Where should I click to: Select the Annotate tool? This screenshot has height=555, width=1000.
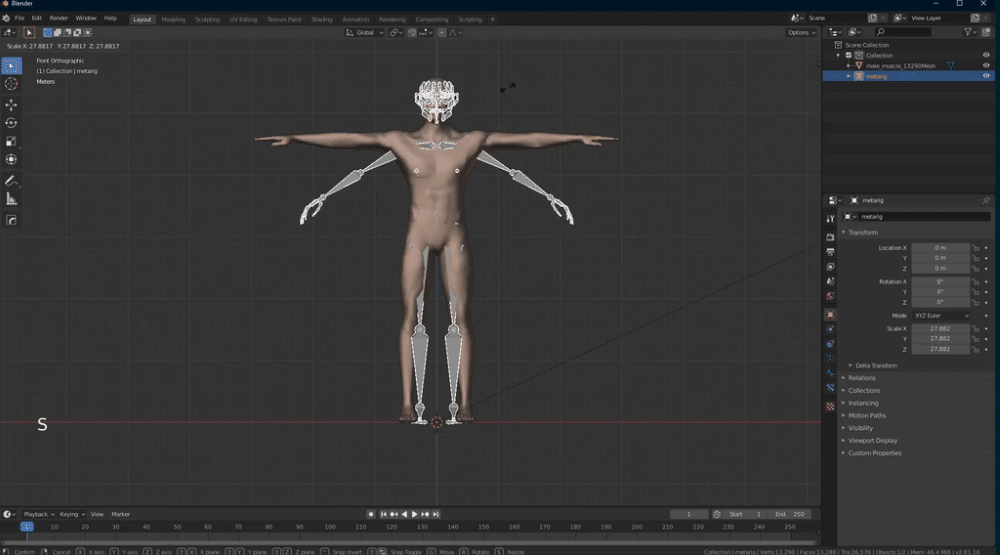[x=12, y=181]
